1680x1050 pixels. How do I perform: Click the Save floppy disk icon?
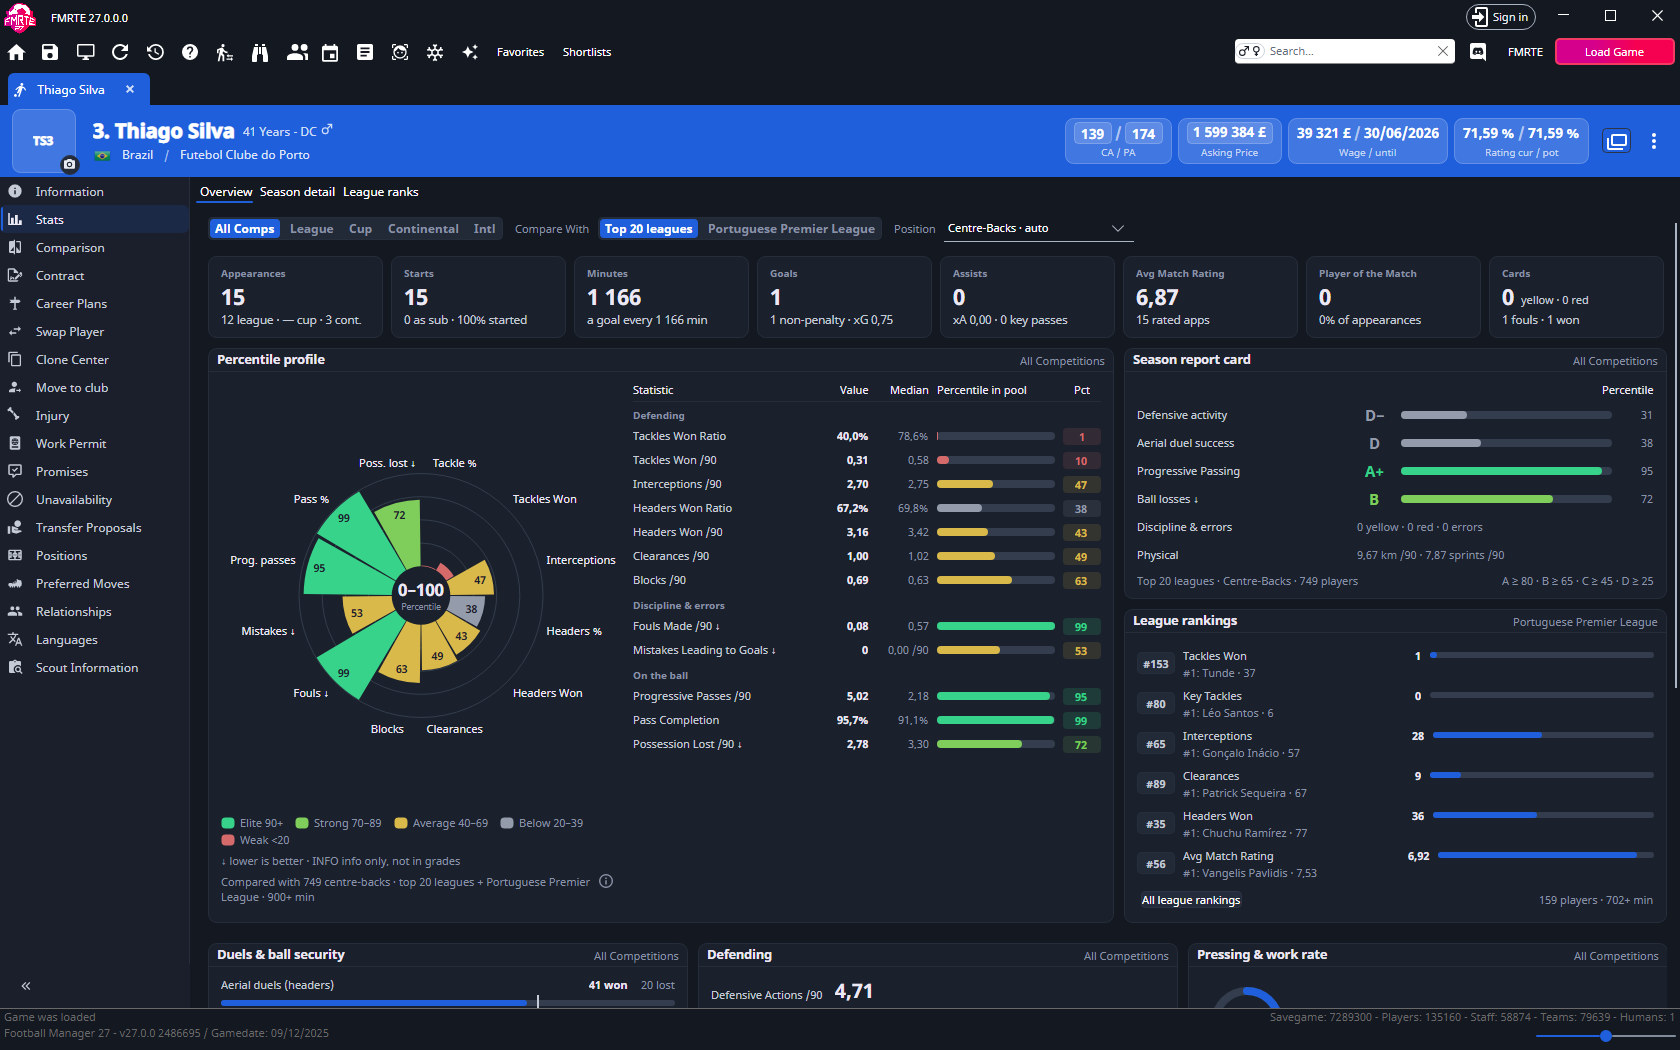point(50,52)
